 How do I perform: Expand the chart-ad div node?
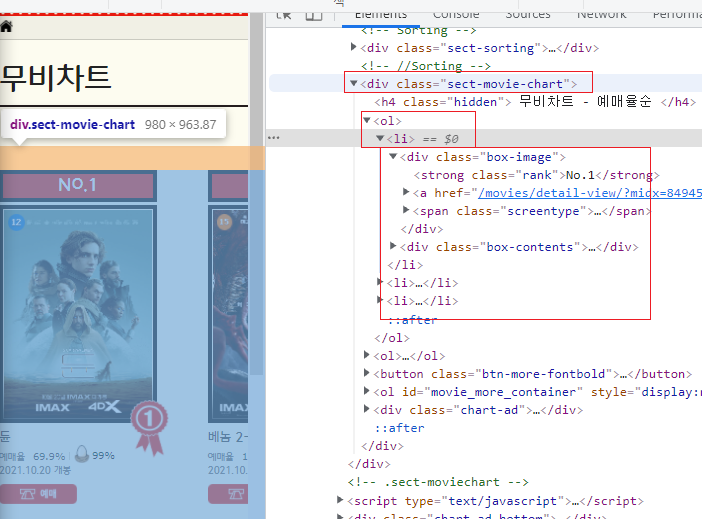[367, 408]
